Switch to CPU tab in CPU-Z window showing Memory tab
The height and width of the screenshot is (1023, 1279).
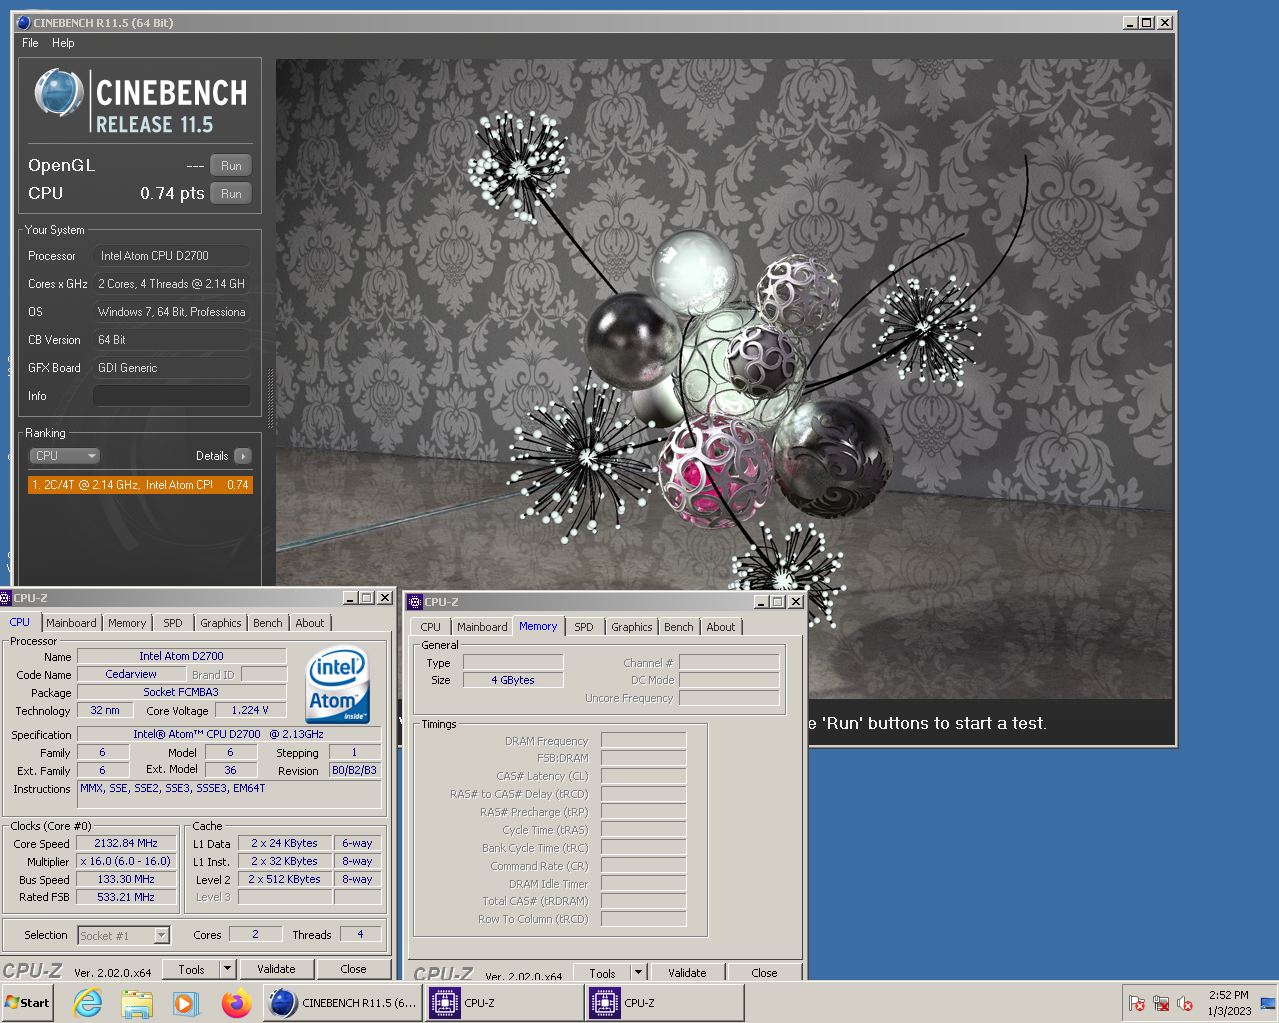click(431, 627)
